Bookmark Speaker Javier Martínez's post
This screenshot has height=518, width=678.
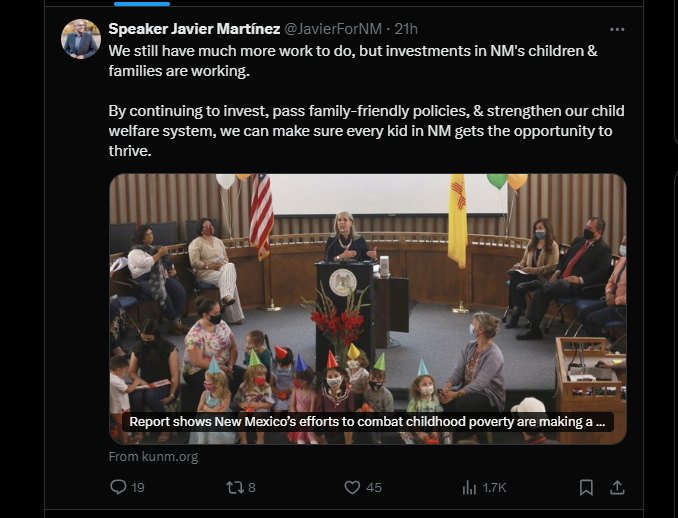pos(586,487)
